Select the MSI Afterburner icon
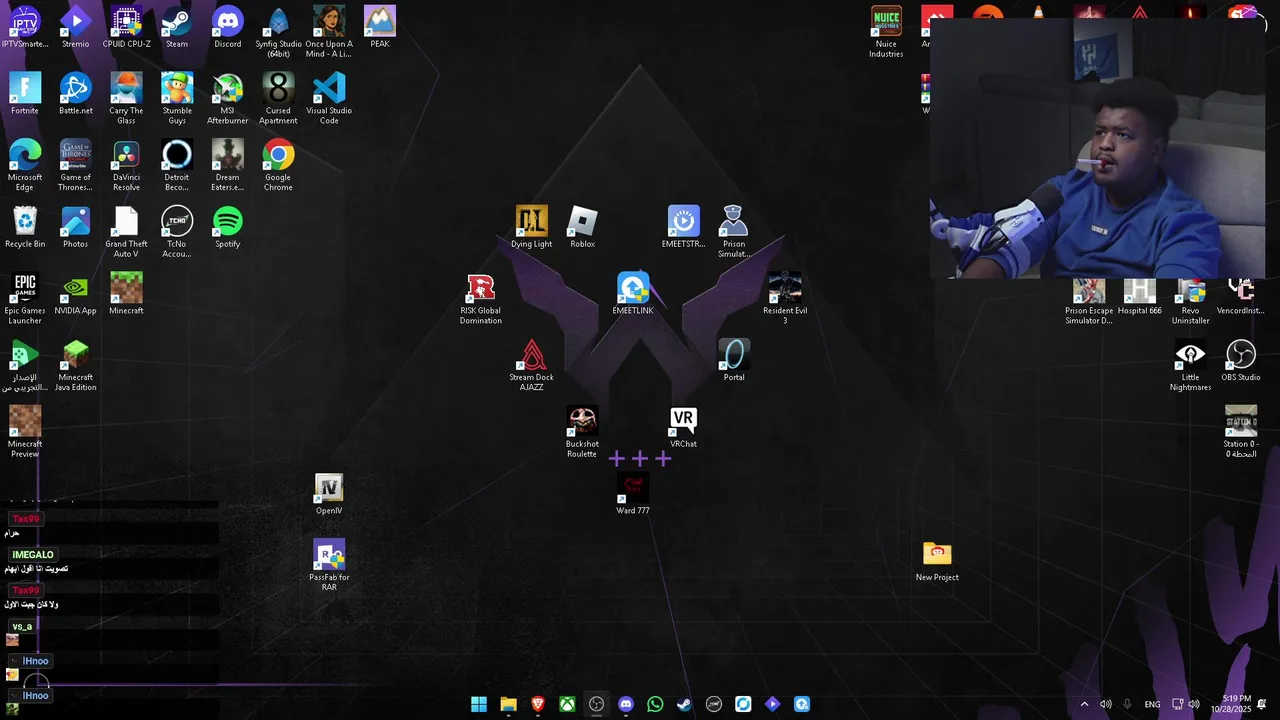Image resolution: width=1280 pixels, height=720 pixels. pos(228,99)
